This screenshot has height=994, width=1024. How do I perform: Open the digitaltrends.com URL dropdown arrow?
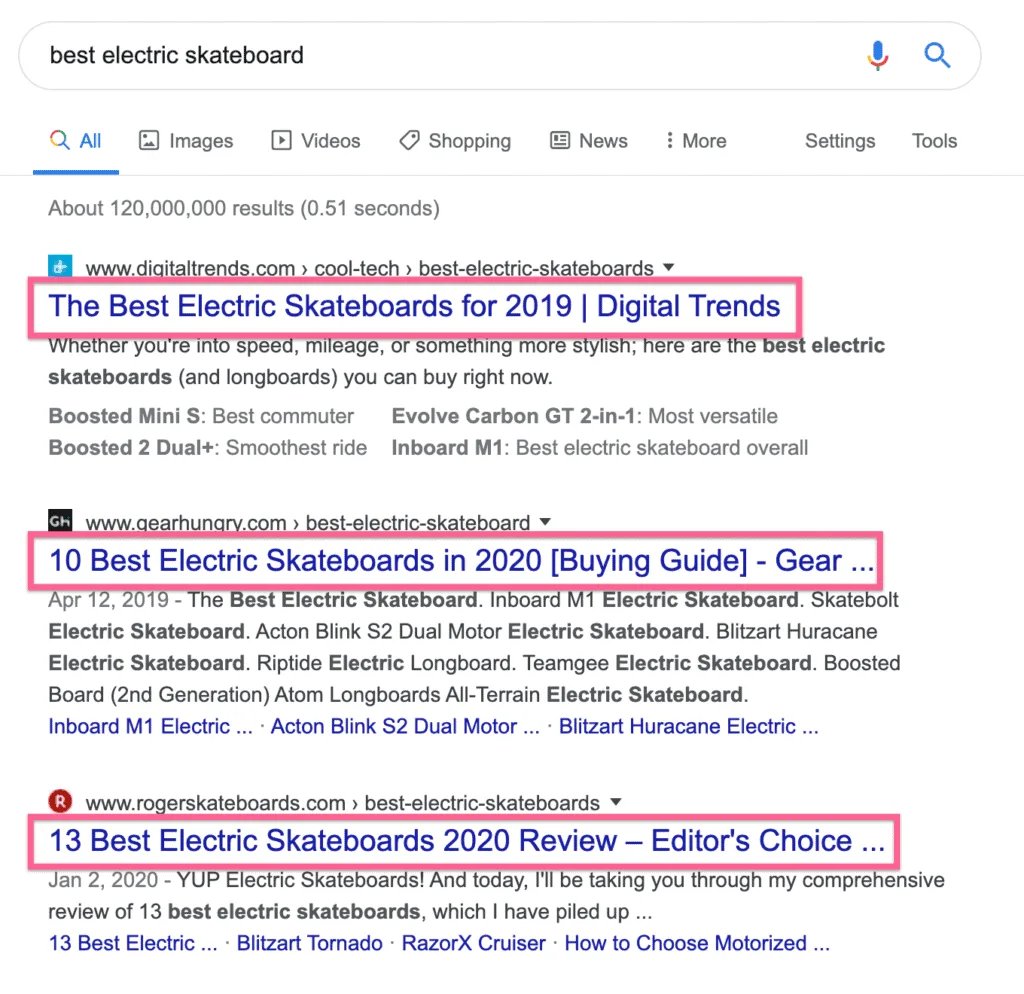pyautogui.click(x=669, y=267)
